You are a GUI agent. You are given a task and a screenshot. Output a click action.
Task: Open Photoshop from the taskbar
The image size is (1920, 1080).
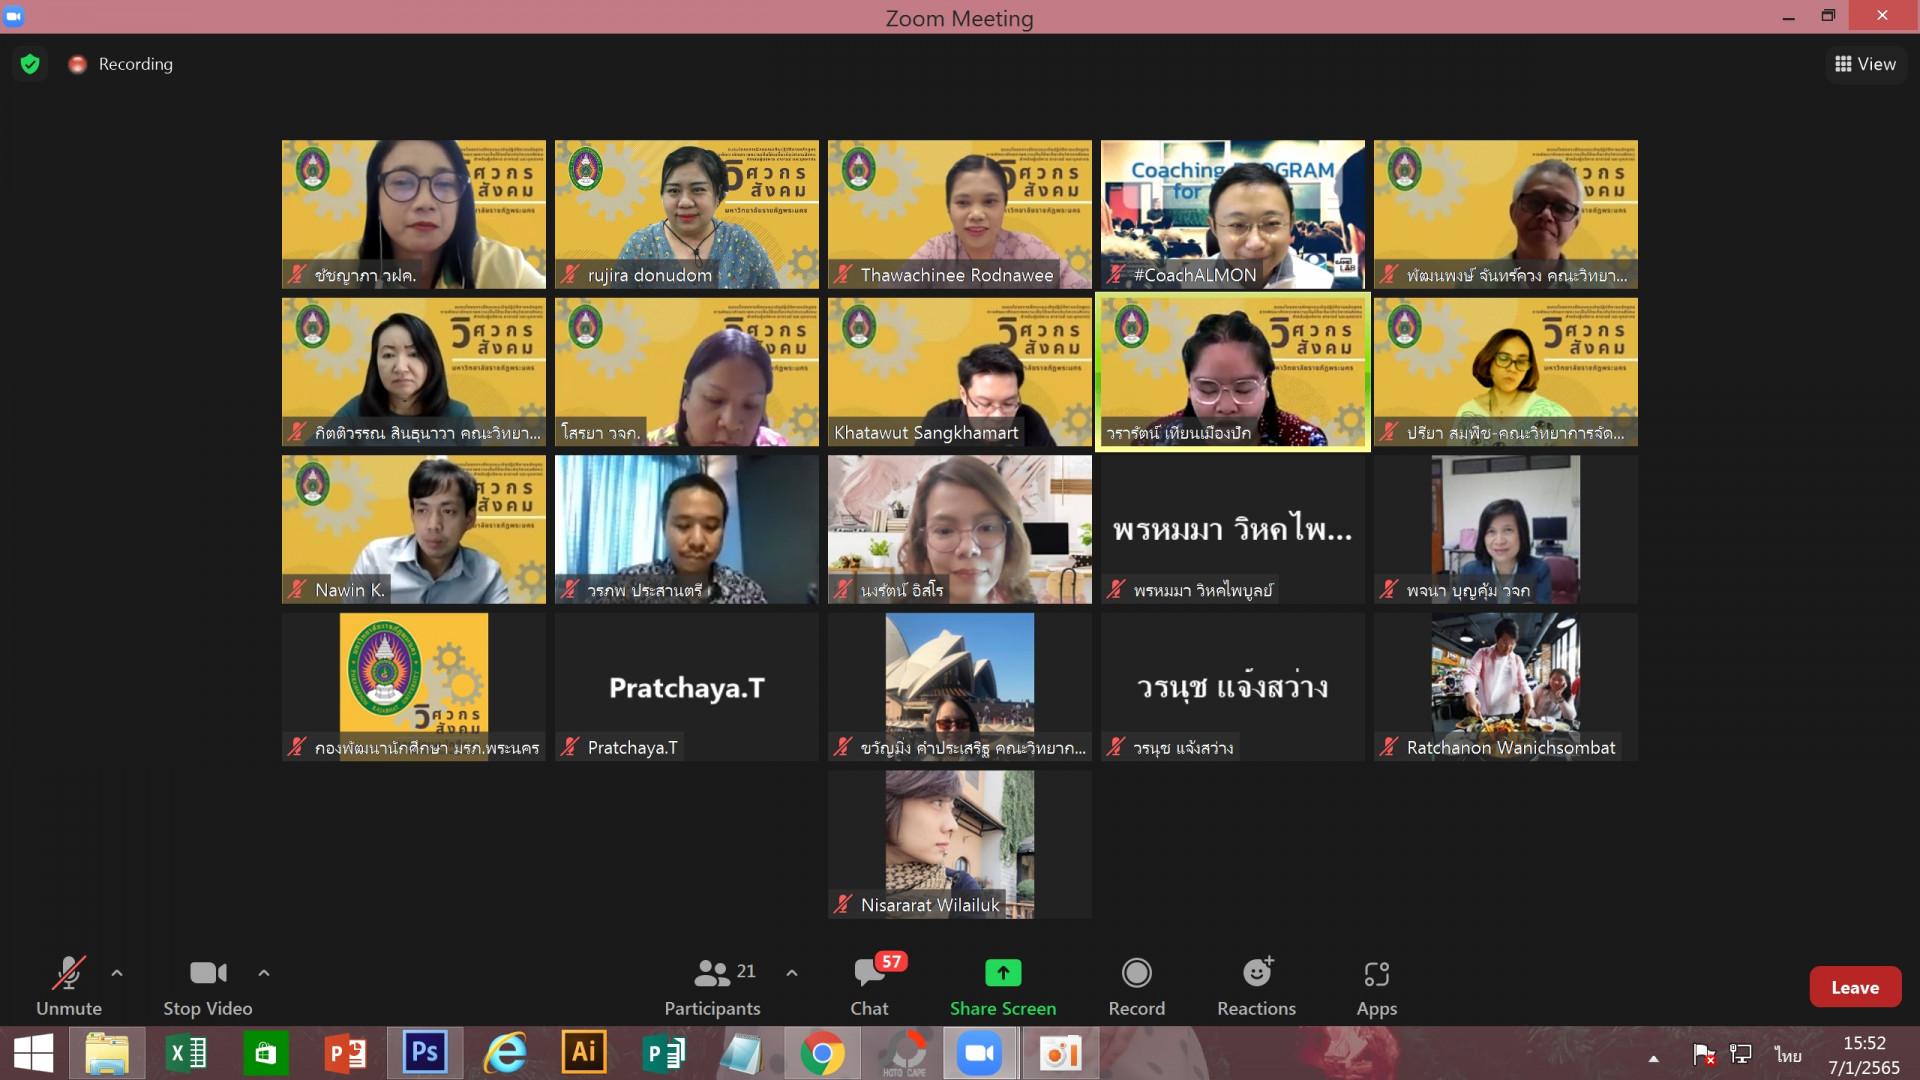pos(424,1053)
